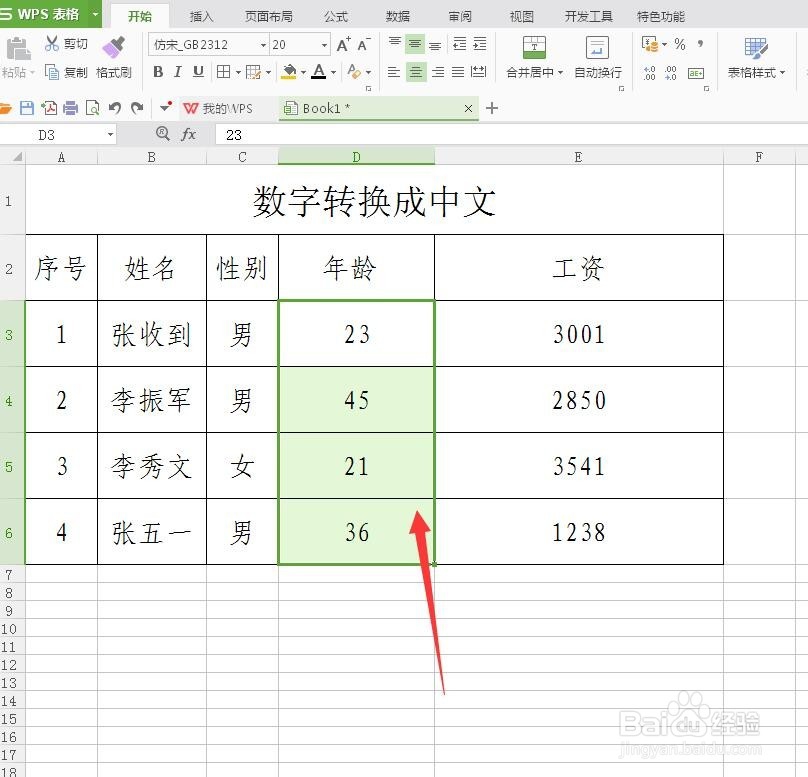Screen dimensions: 808x777
Task: Toggle italic formatting
Action: 178,72
